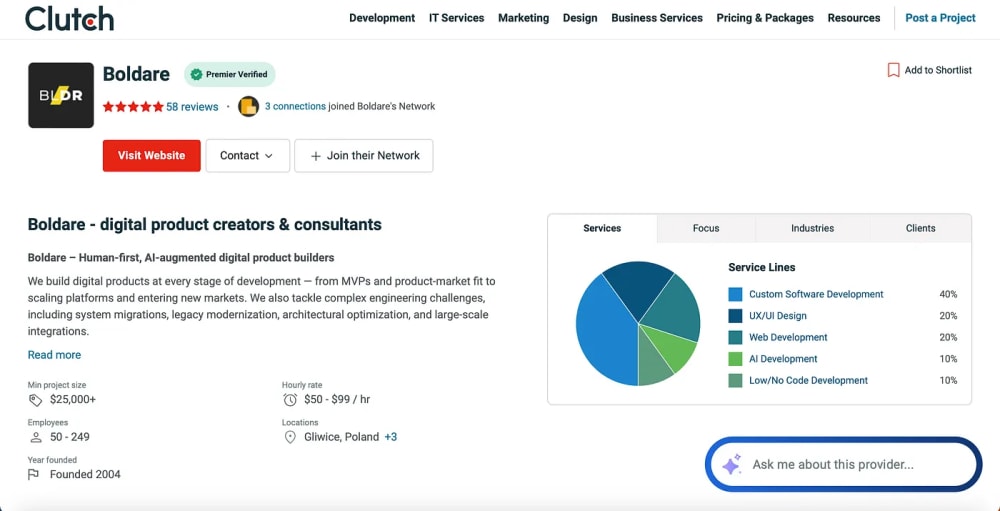The height and width of the screenshot is (511, 1000).
Task: Switch to the Industries tab
Action: (x=812, y=228)
